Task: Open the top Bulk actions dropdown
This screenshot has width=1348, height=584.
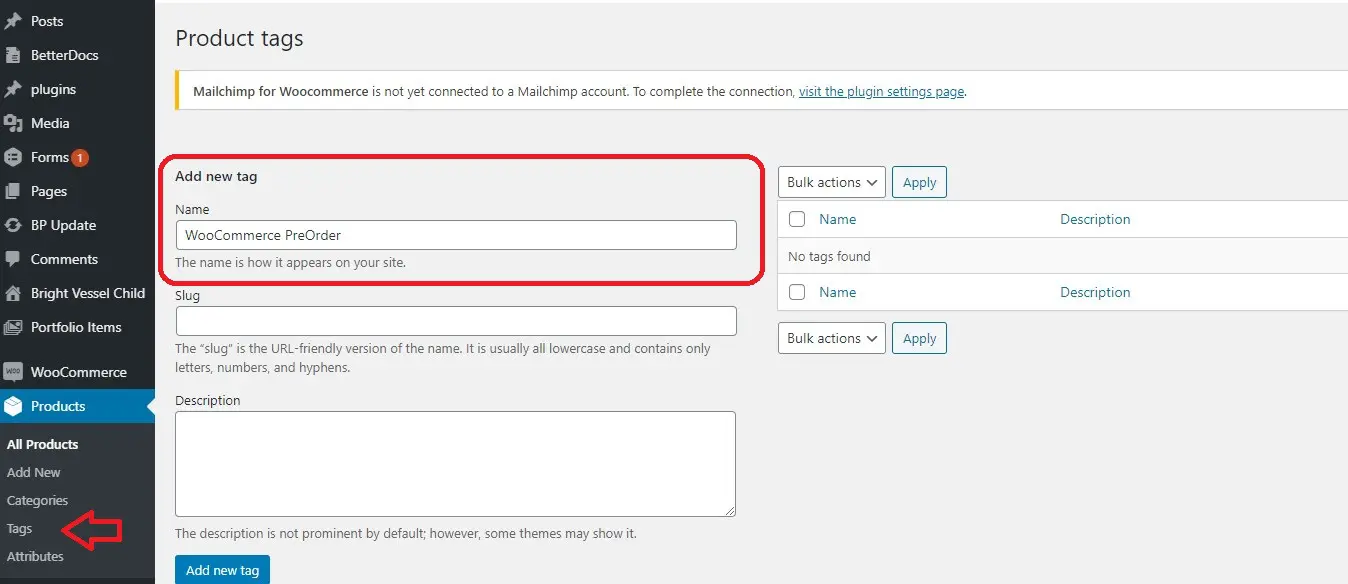Action: [x=831, y=182]
